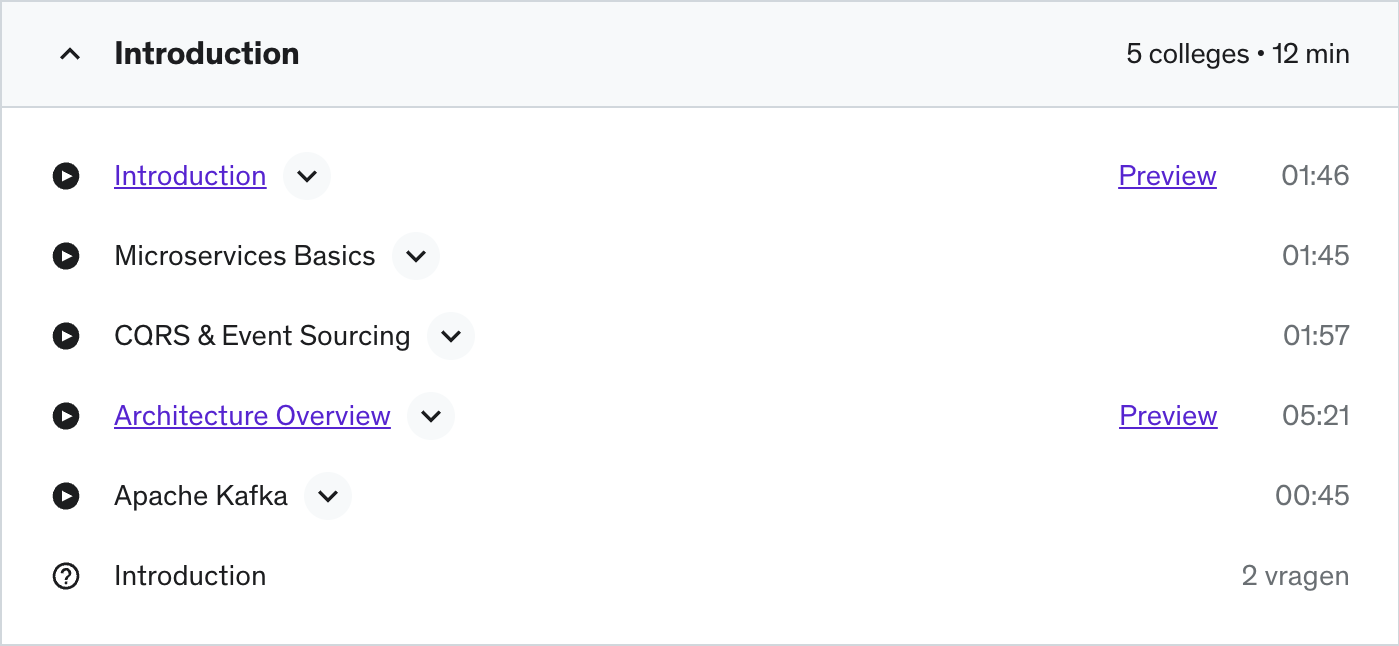Click Preview for the Introduction lecture
Viewport: 1399px width, 646px height.
(x=1167, y=176)
